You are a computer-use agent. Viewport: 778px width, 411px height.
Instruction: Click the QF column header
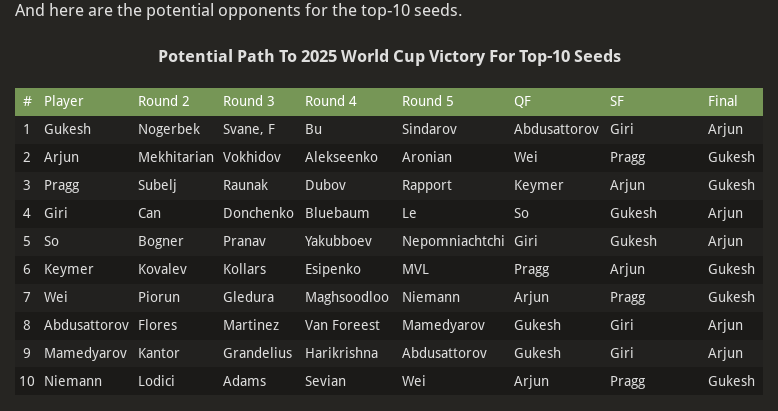pyautogui.click(x=523, y=101)
